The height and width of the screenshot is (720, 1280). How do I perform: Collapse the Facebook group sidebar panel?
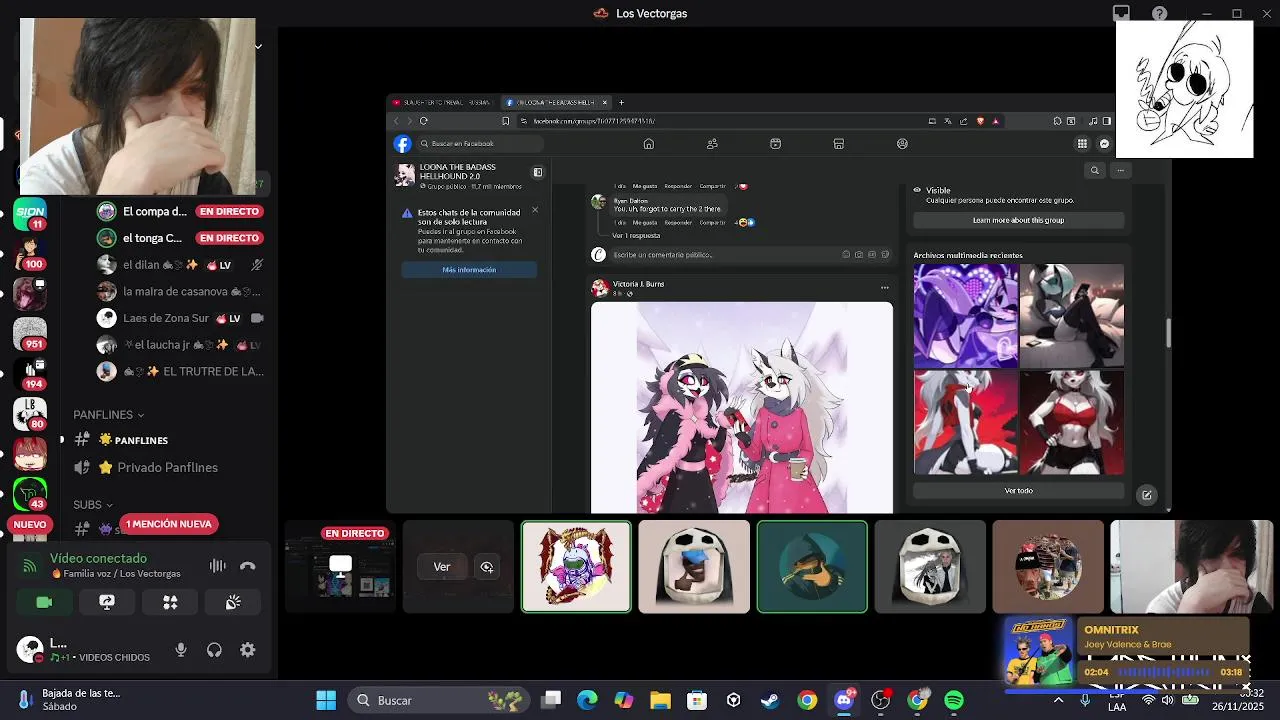tap(537, 172)
